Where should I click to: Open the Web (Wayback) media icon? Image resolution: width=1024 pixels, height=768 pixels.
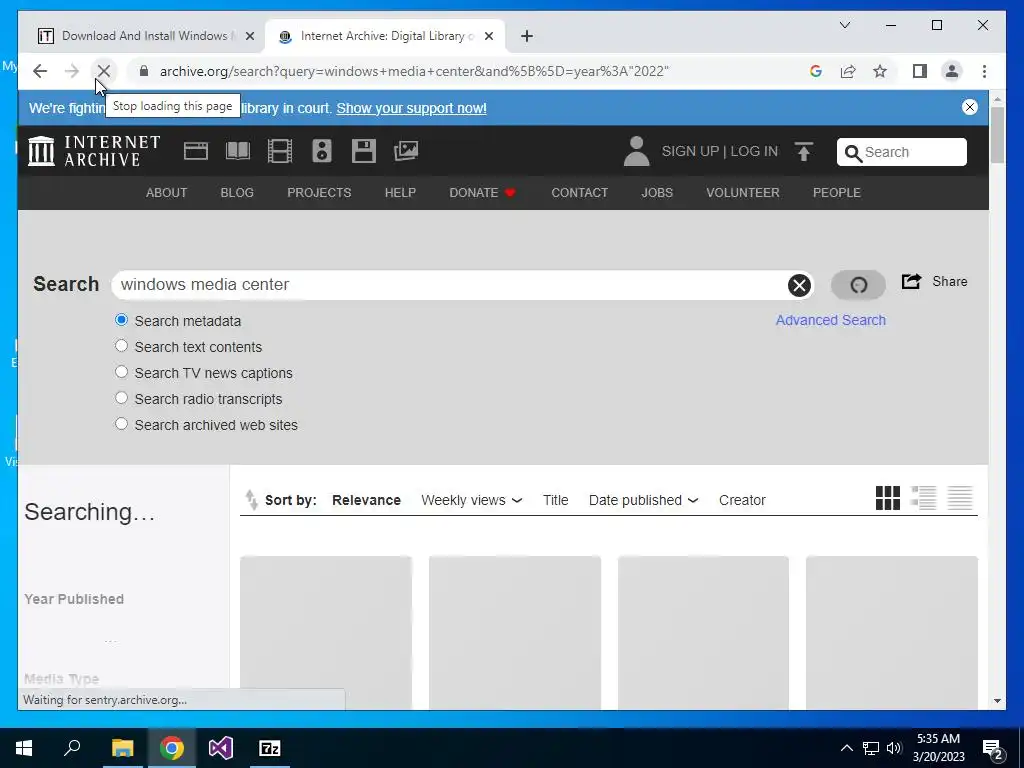[195, 151]
